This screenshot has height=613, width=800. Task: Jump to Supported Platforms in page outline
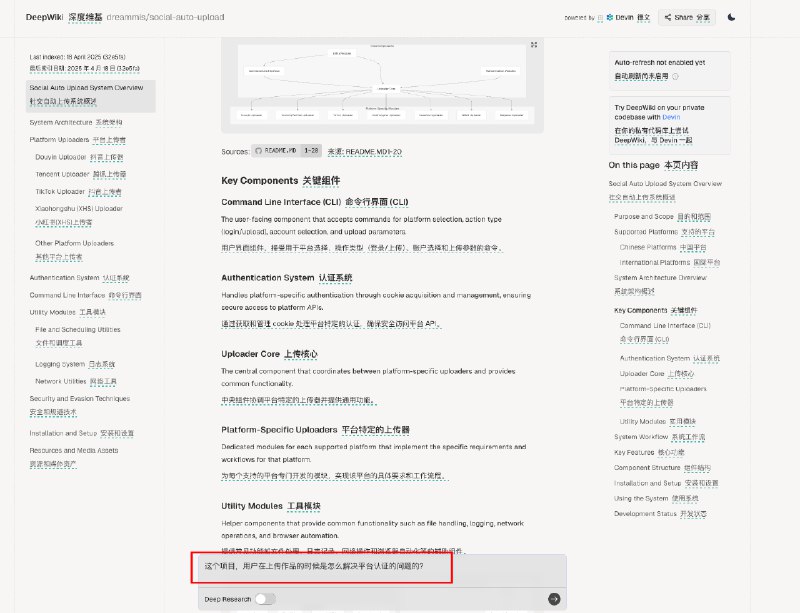click(x=664, y=232)
